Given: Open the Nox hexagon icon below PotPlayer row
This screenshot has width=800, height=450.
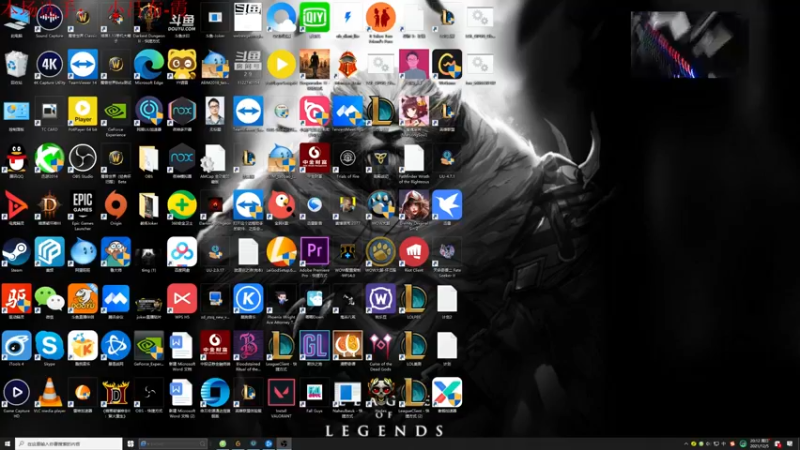Looking at the screenshot, I should [182, 158].
